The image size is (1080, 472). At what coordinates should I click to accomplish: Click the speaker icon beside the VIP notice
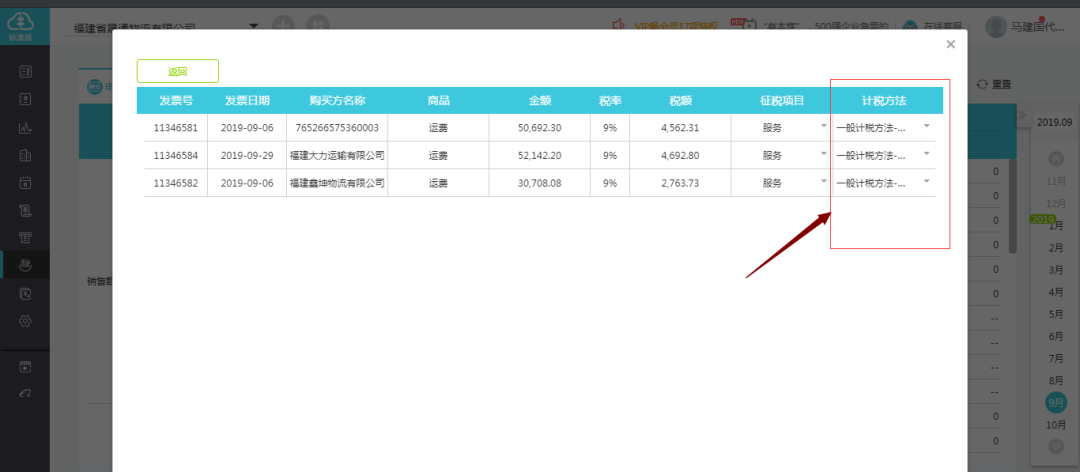point(619,25)
